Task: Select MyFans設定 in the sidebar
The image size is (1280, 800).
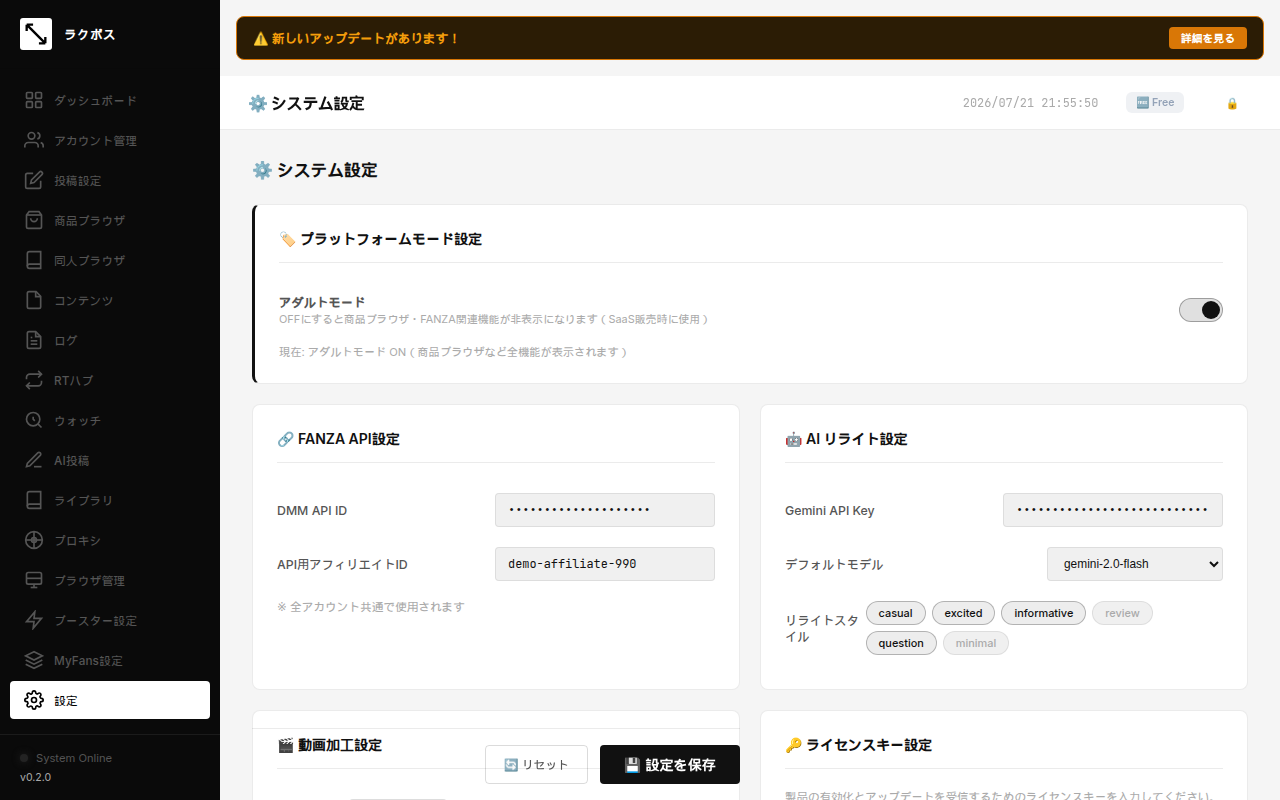Action: [110, 660]
